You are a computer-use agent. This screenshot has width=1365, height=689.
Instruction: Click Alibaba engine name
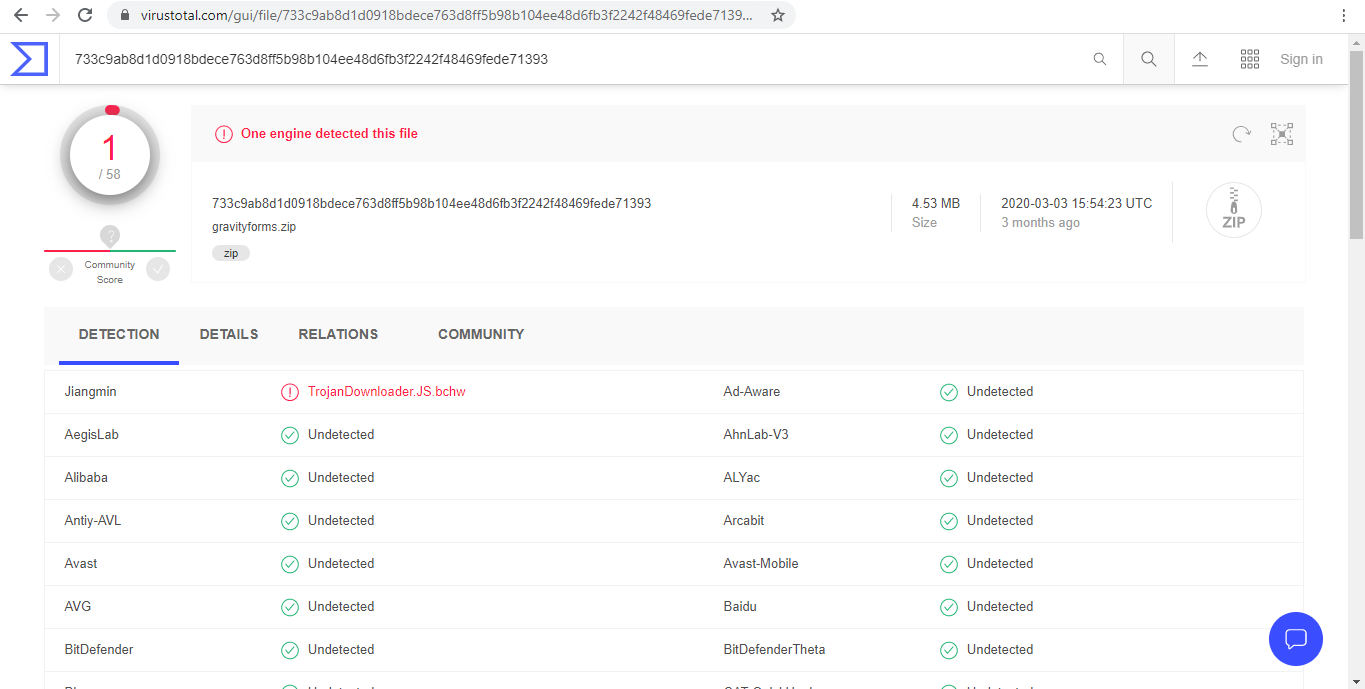point(86,478)
